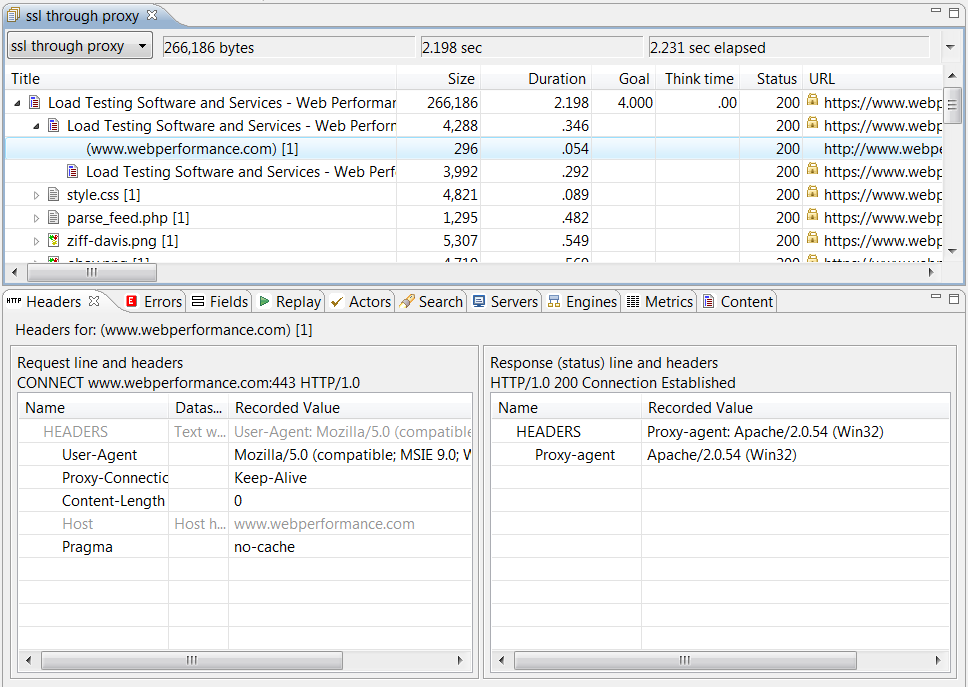The height and width of the screenshot is (687, 968).
Task: Click the red Errors tab icon
Action: [131, 301]
